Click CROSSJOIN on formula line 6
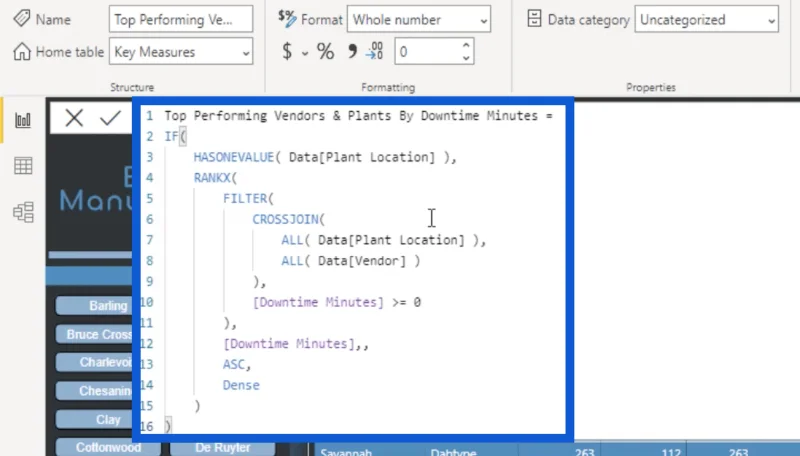 pos(285,219)
